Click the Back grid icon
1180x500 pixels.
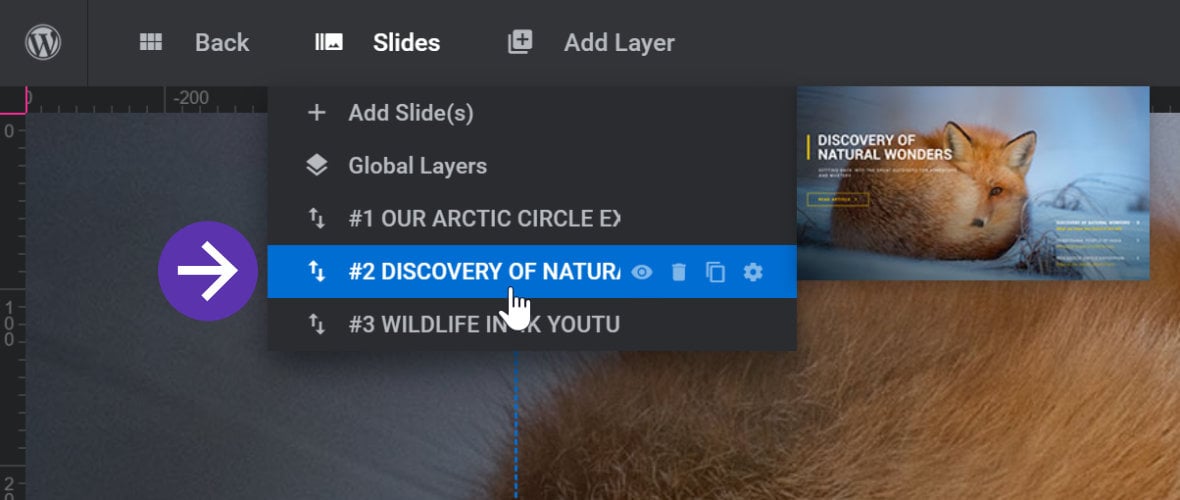coord(151,42)
